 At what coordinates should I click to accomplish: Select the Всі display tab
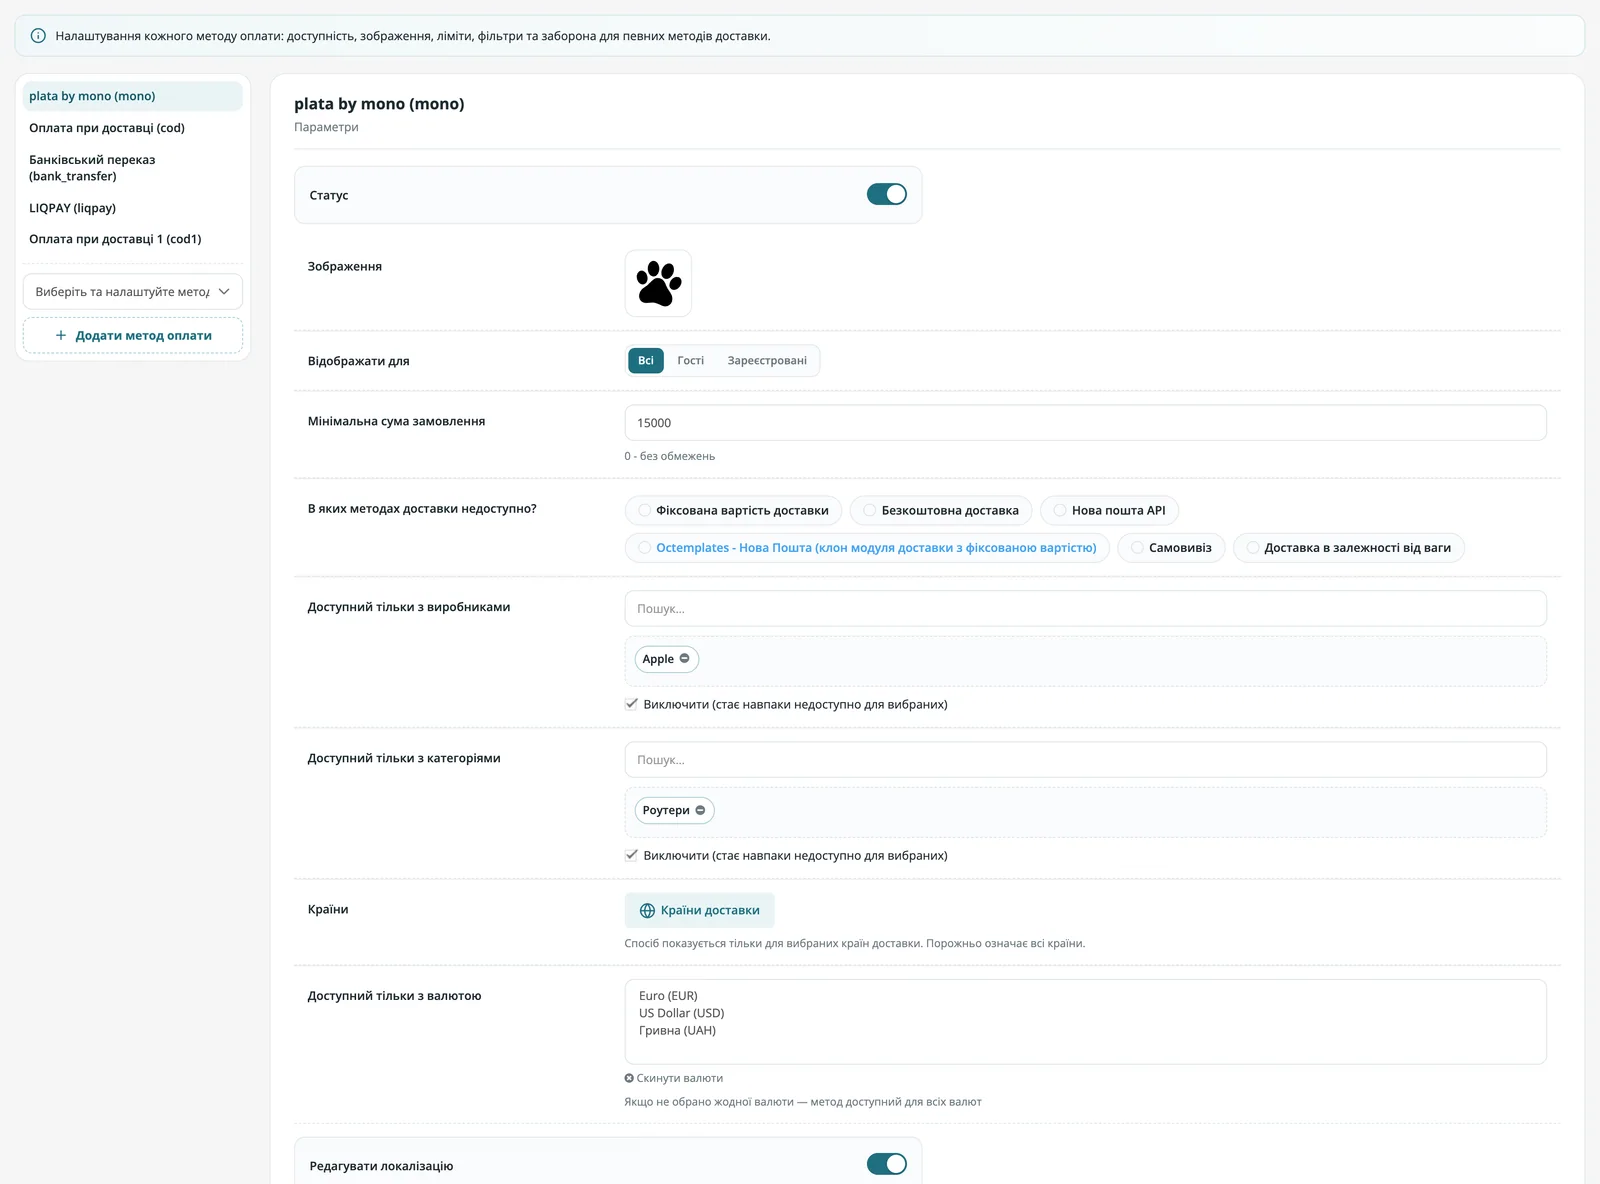646,361
